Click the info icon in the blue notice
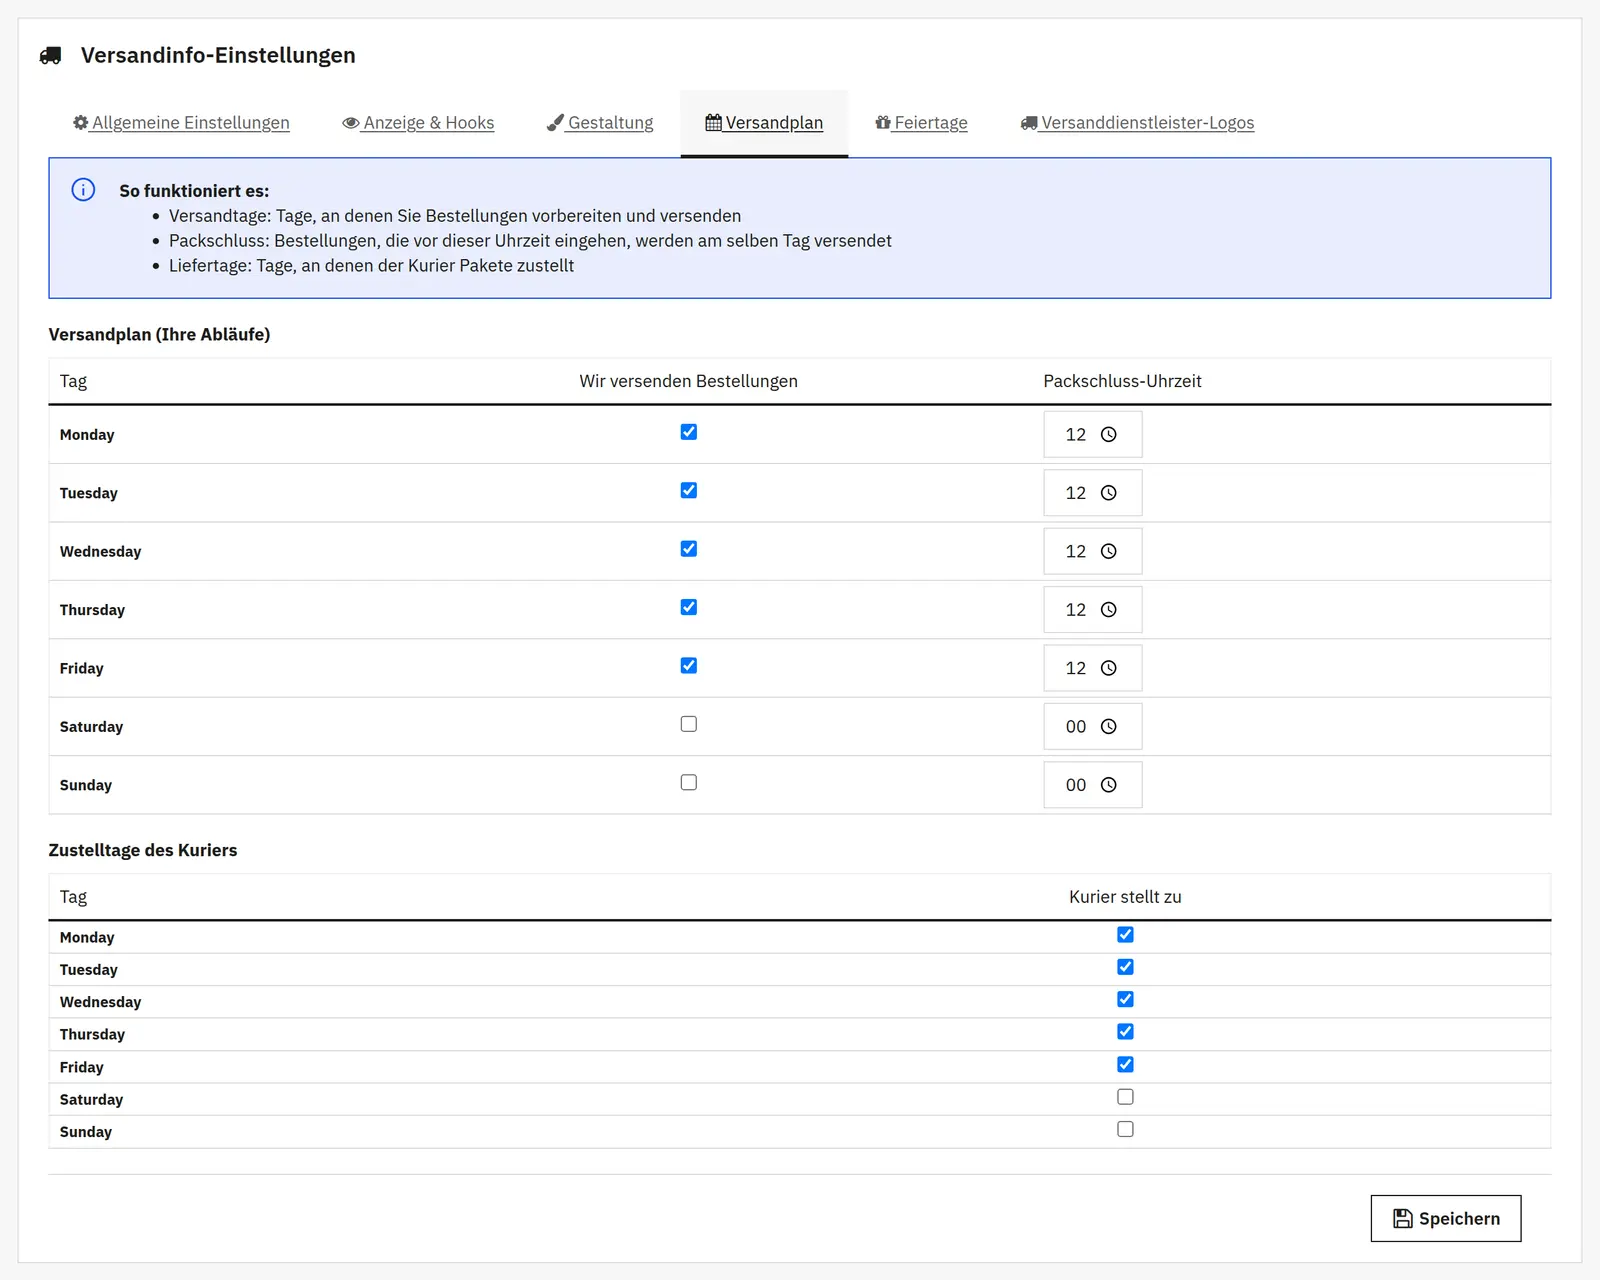This screenshot has width=1600, height=1280. (x=83, y=190)
